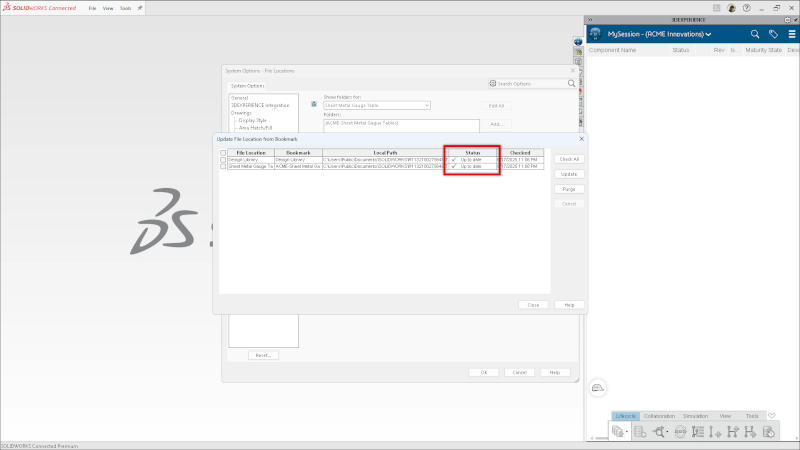Click the tag icon in MySession header
Image resolution: width=800 pixels, height=450 pixels.
point(773,34)
